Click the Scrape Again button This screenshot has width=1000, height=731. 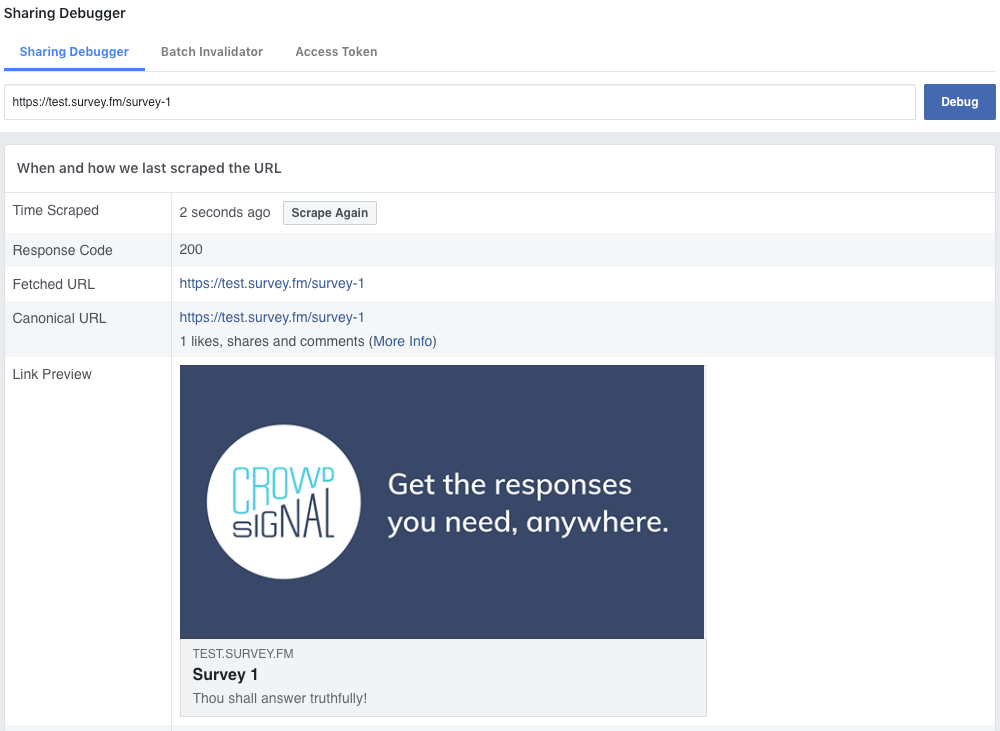(329, 213)
